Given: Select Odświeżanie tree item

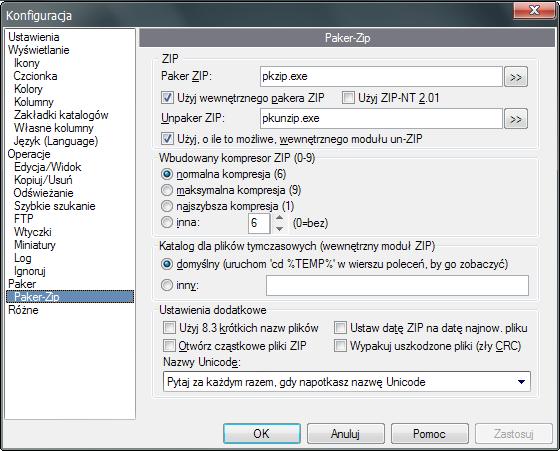Looking at the screenshot, I should point(44,193).
